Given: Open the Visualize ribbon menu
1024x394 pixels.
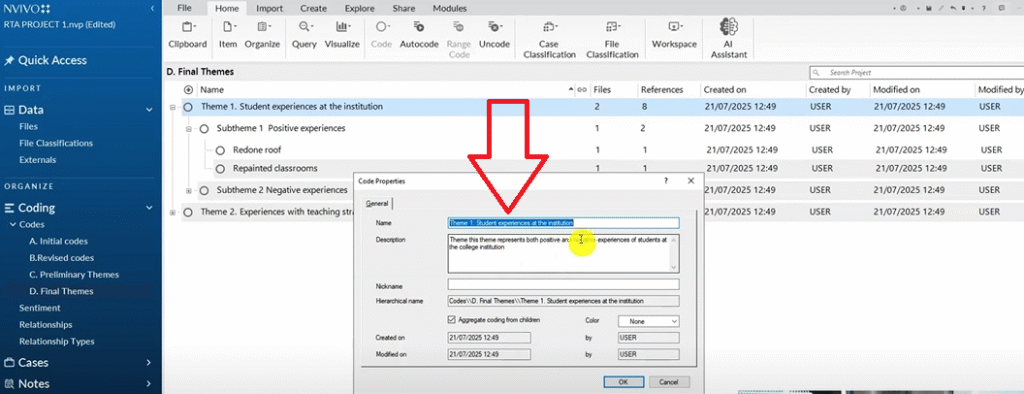Looking at the screenshot, I should (x=342, y=35).
